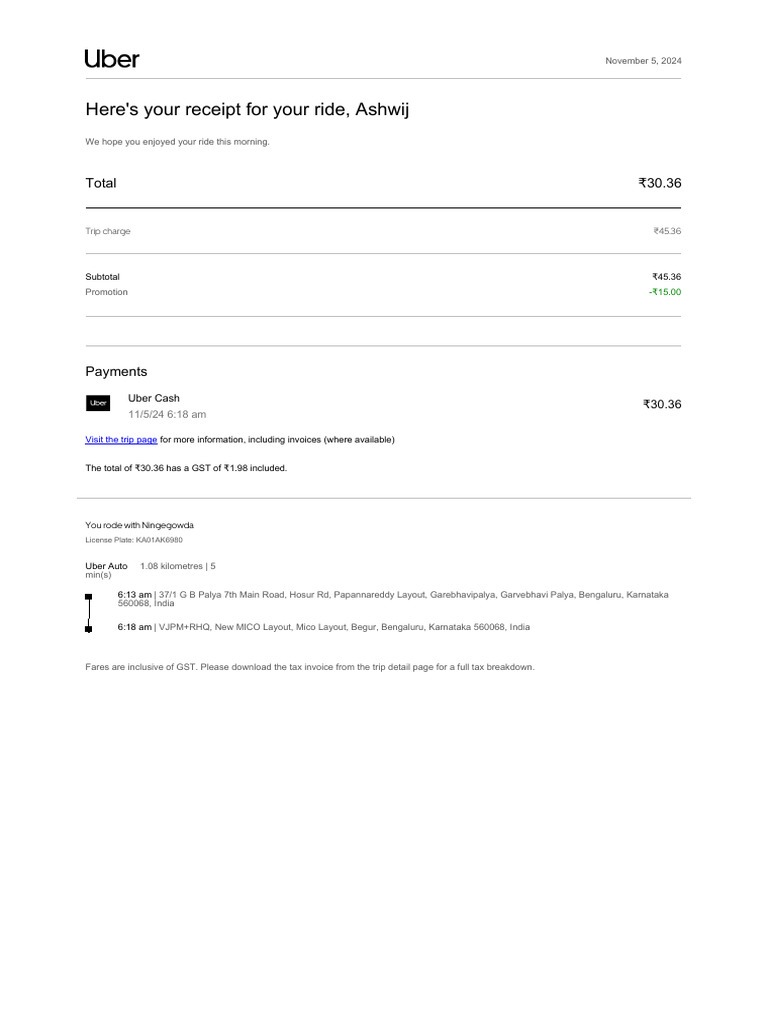Click the green promotion discount -₹15.00
768x1024 pixels.
tap(664, 292)
